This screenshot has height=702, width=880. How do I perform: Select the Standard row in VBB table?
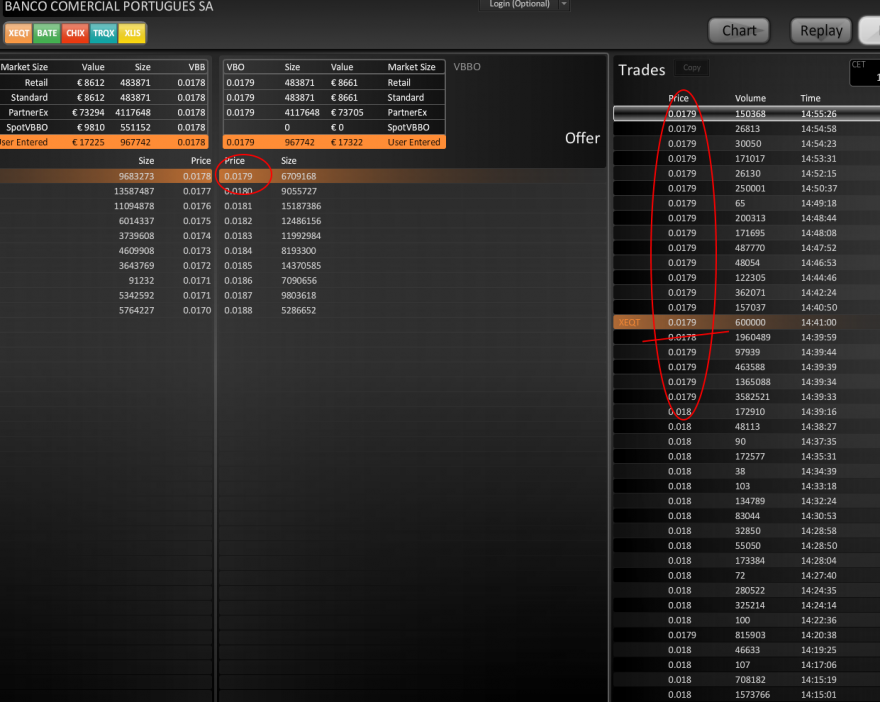tap(104, 98)
